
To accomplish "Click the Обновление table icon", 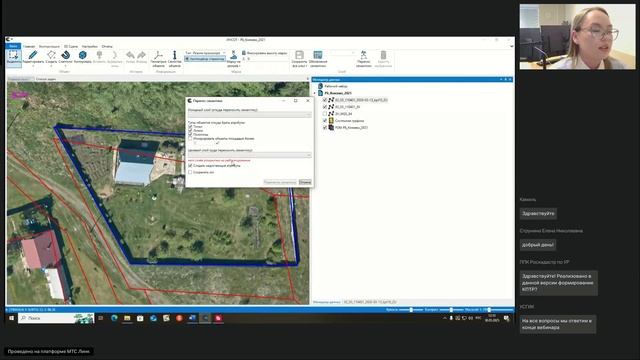I will click(x=318, y=55).
